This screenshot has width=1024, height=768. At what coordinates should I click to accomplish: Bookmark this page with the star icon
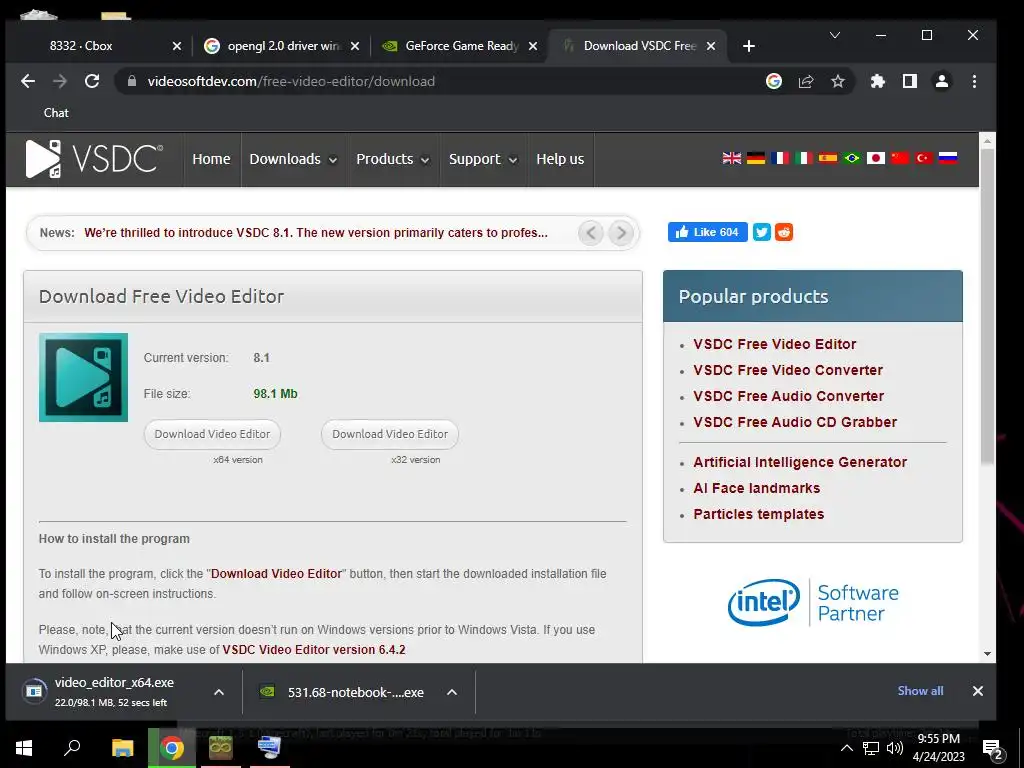pyautogui.click(x=838, y=82)
